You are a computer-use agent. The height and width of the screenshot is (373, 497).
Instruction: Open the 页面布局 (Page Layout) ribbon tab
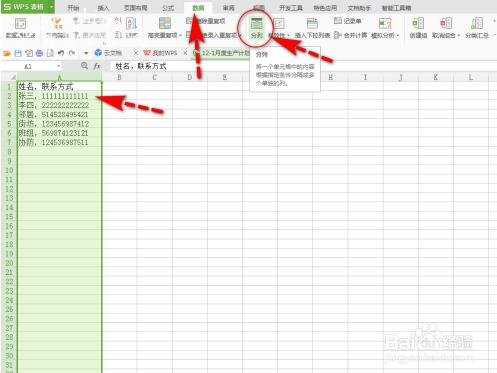point(135,8)
